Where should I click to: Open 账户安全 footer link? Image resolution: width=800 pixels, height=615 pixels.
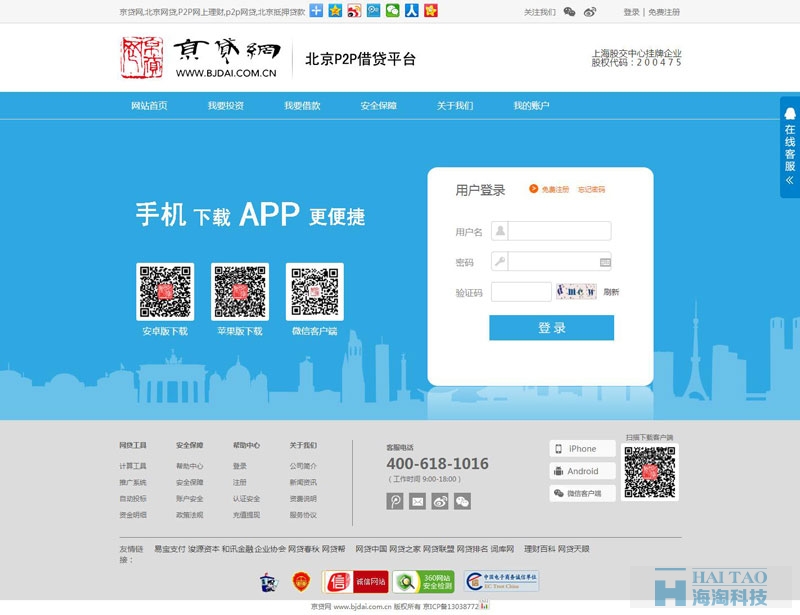coord(189,499)
